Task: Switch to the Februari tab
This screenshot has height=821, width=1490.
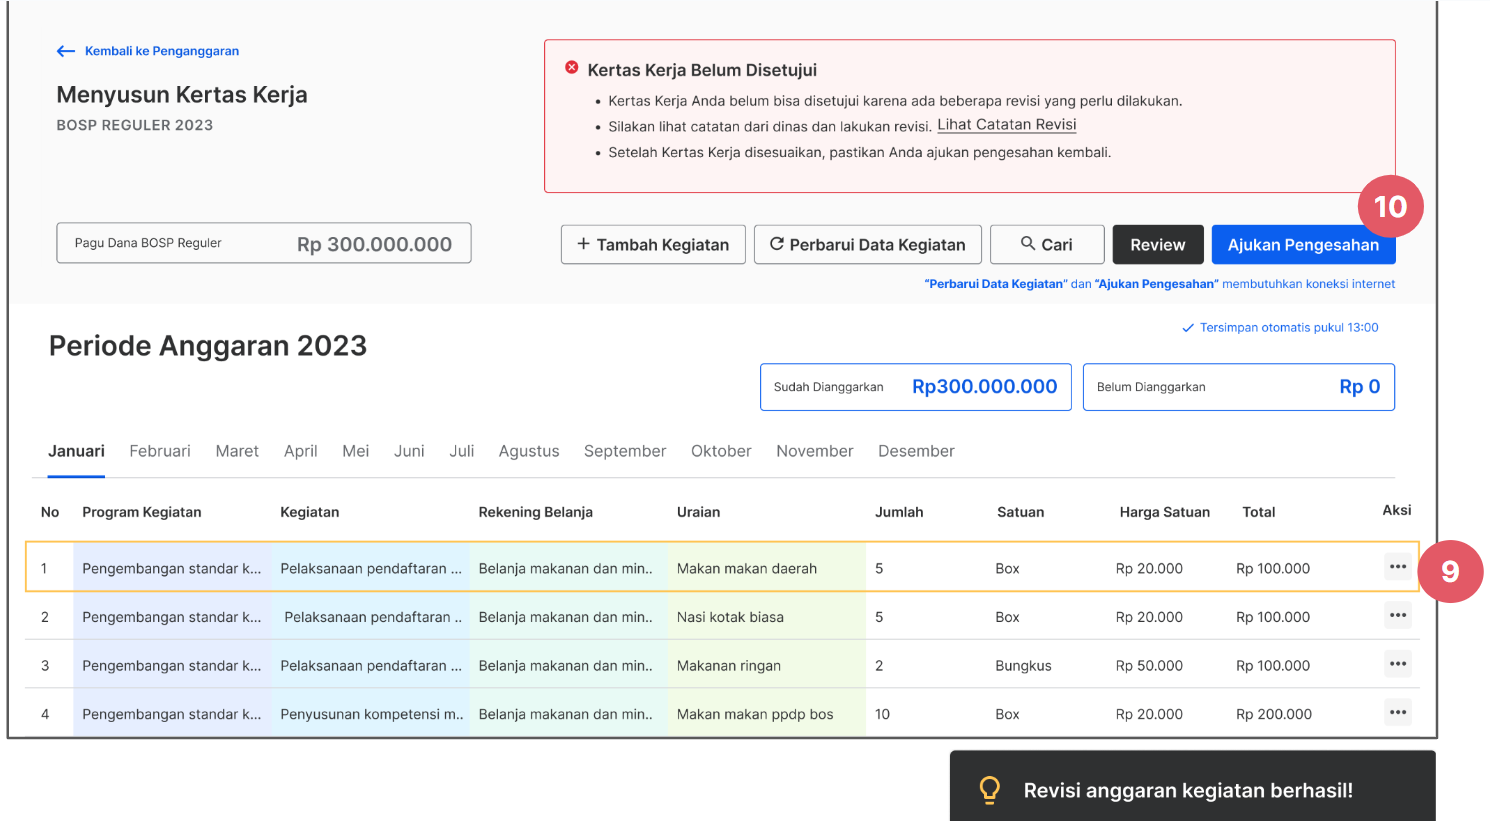Action: pyautogui.click(x=160, y=451)
